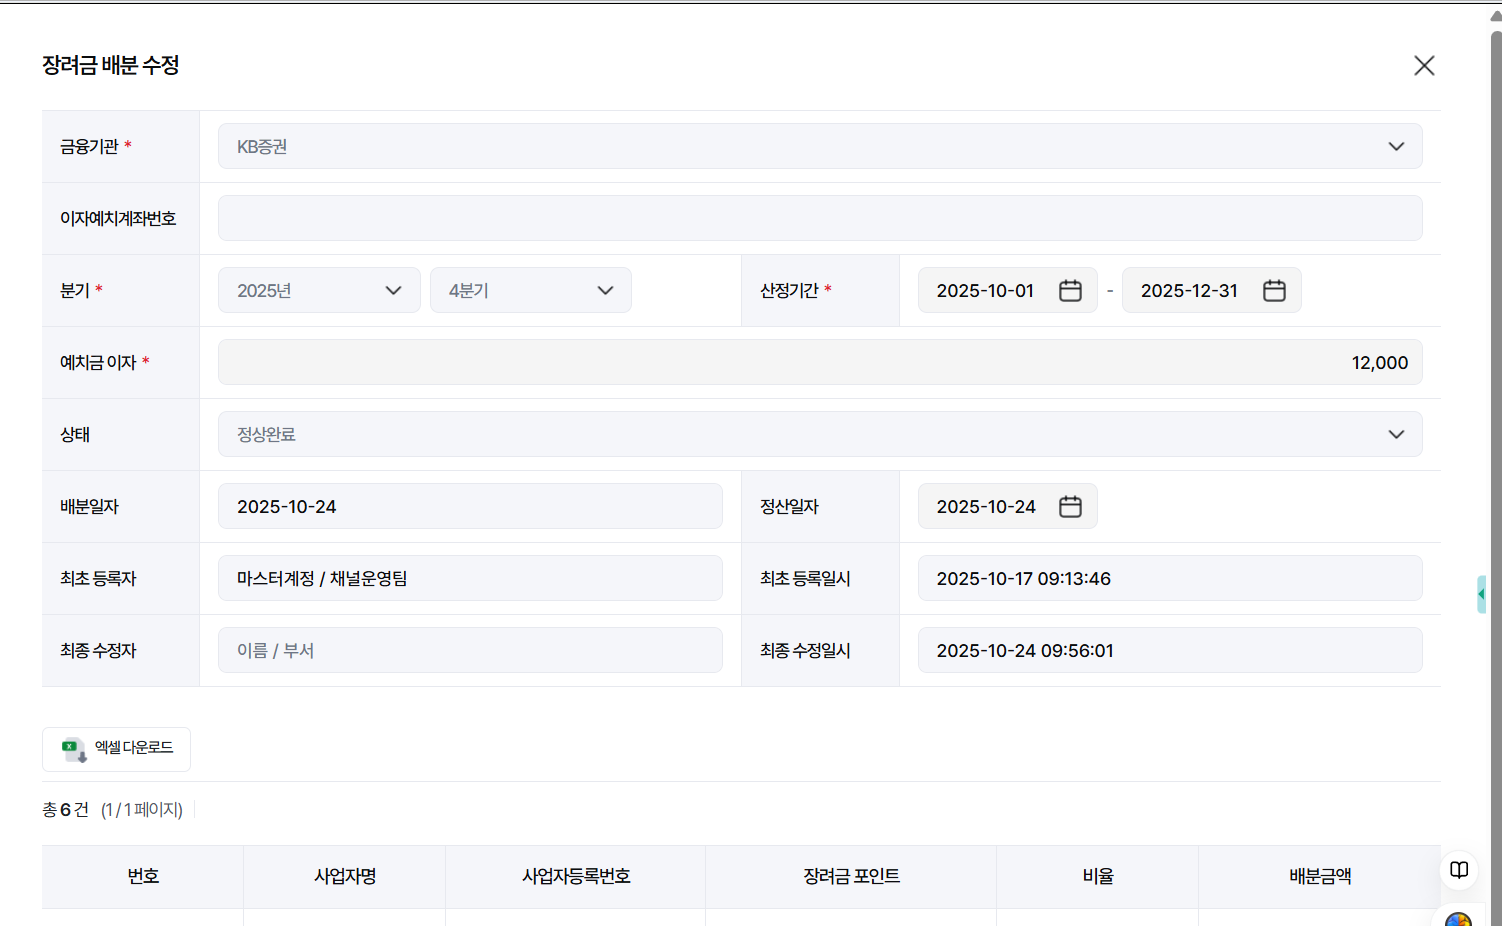Click the 최종 수정일시 field
Screen dimensions: 1502x926
click(1170, 650)
